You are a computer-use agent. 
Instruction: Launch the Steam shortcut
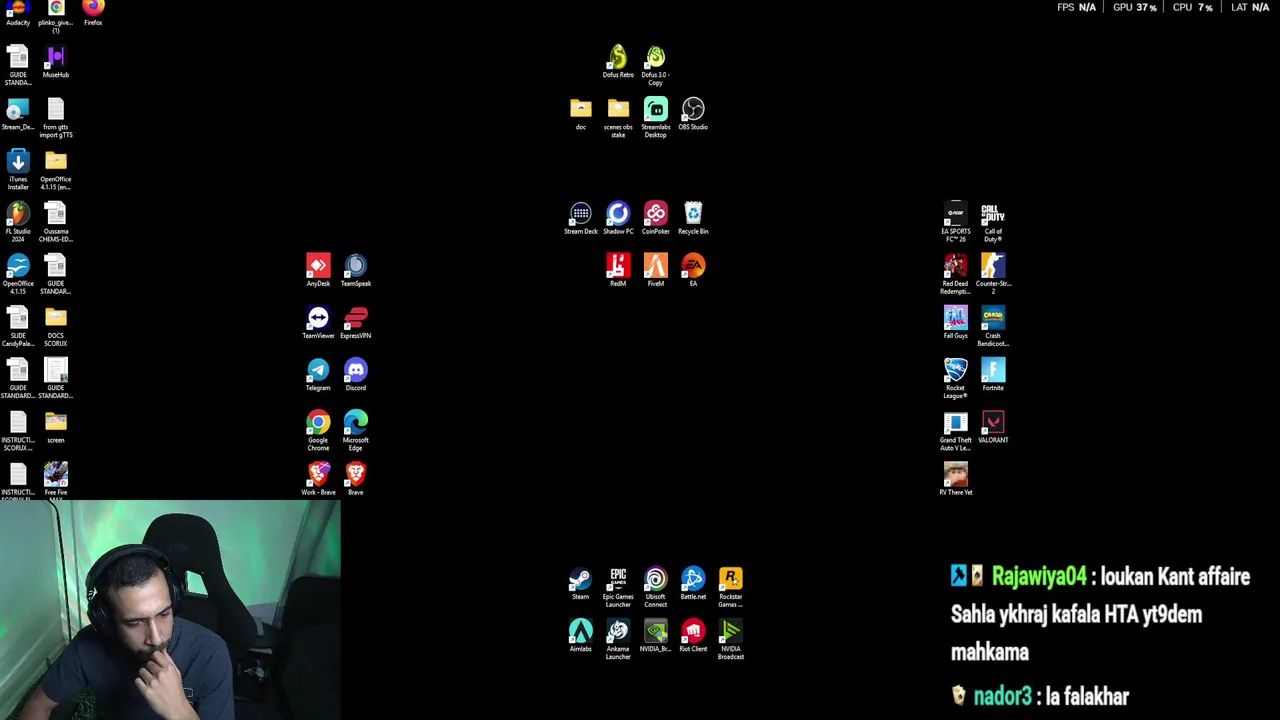[x=581, y=584]
